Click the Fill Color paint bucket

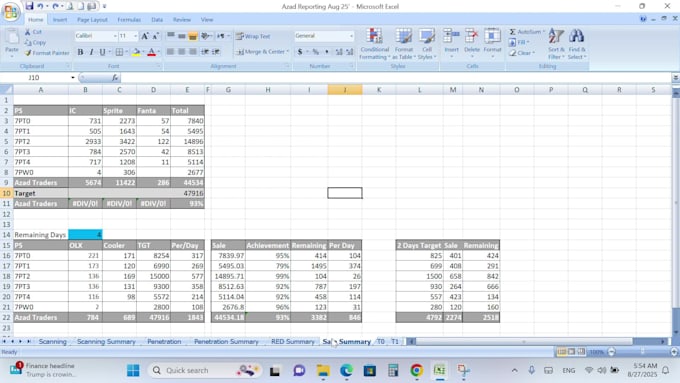(x=136, y=52)
